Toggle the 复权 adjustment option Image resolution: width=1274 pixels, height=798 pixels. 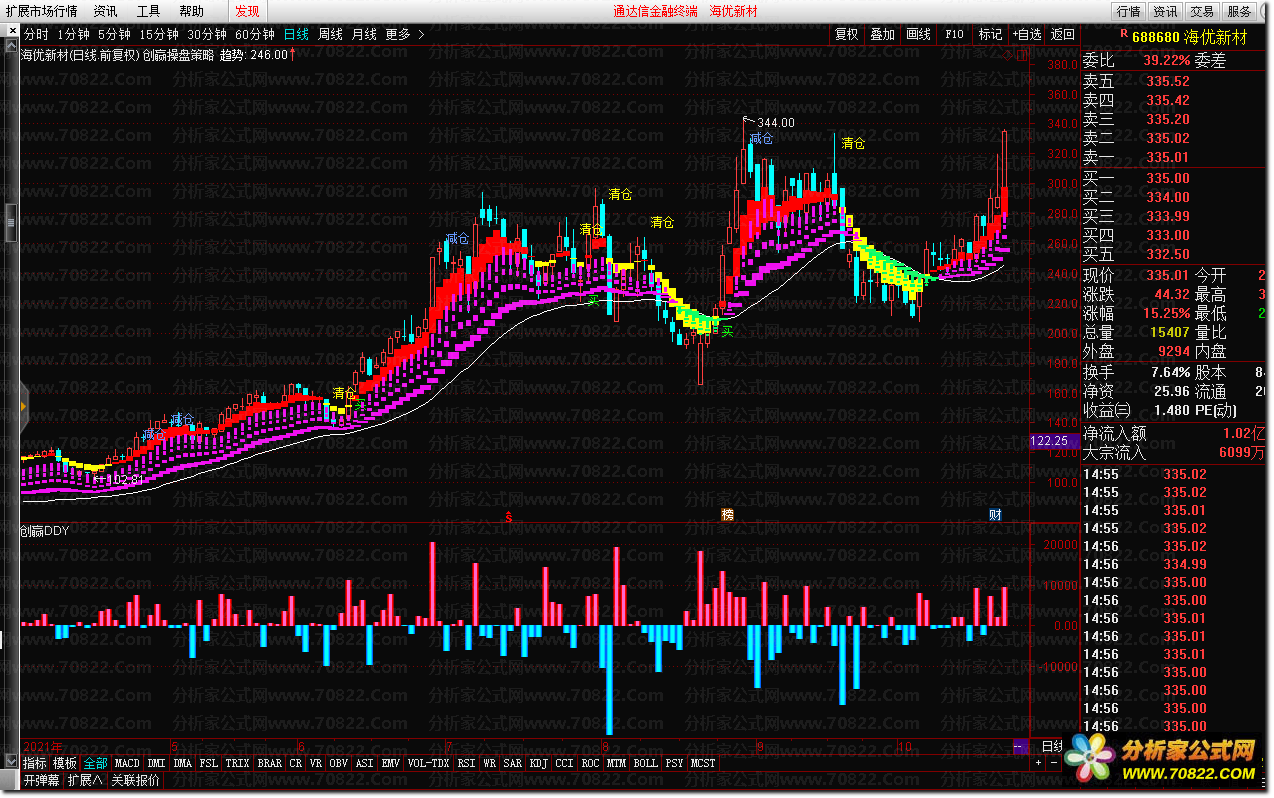tap(847, 34)
